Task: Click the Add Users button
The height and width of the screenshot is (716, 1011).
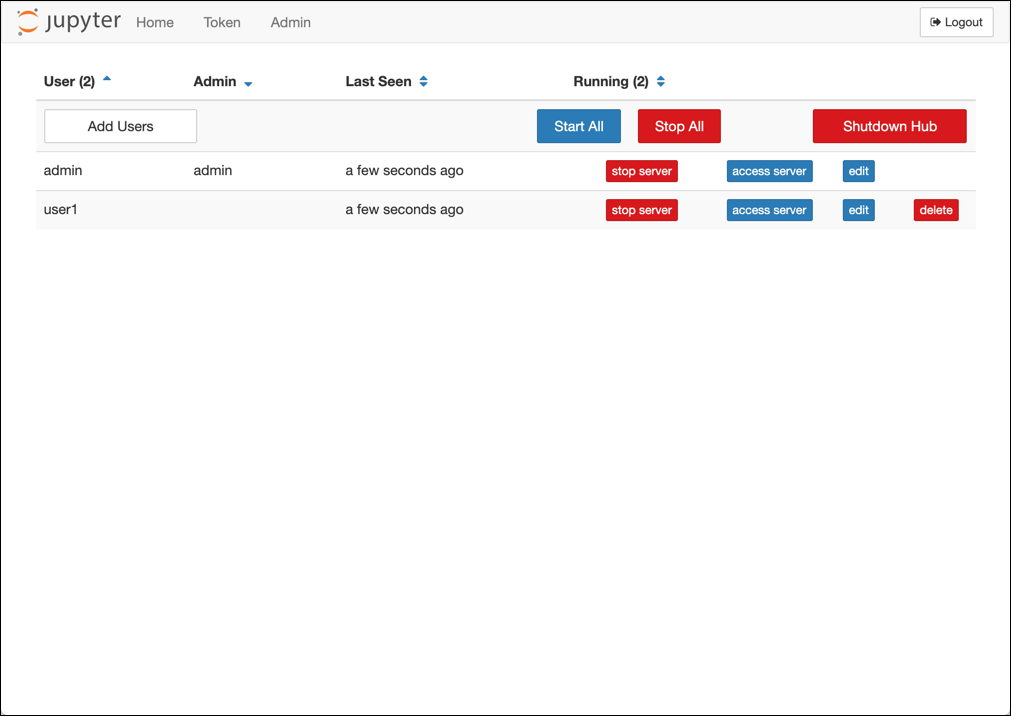Action: (x=120, y=126)
